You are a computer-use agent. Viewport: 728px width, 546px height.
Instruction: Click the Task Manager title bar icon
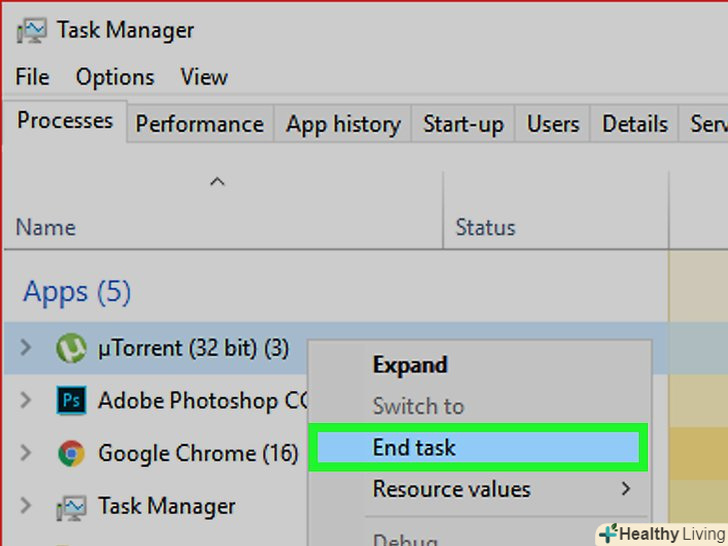[30, 31]
